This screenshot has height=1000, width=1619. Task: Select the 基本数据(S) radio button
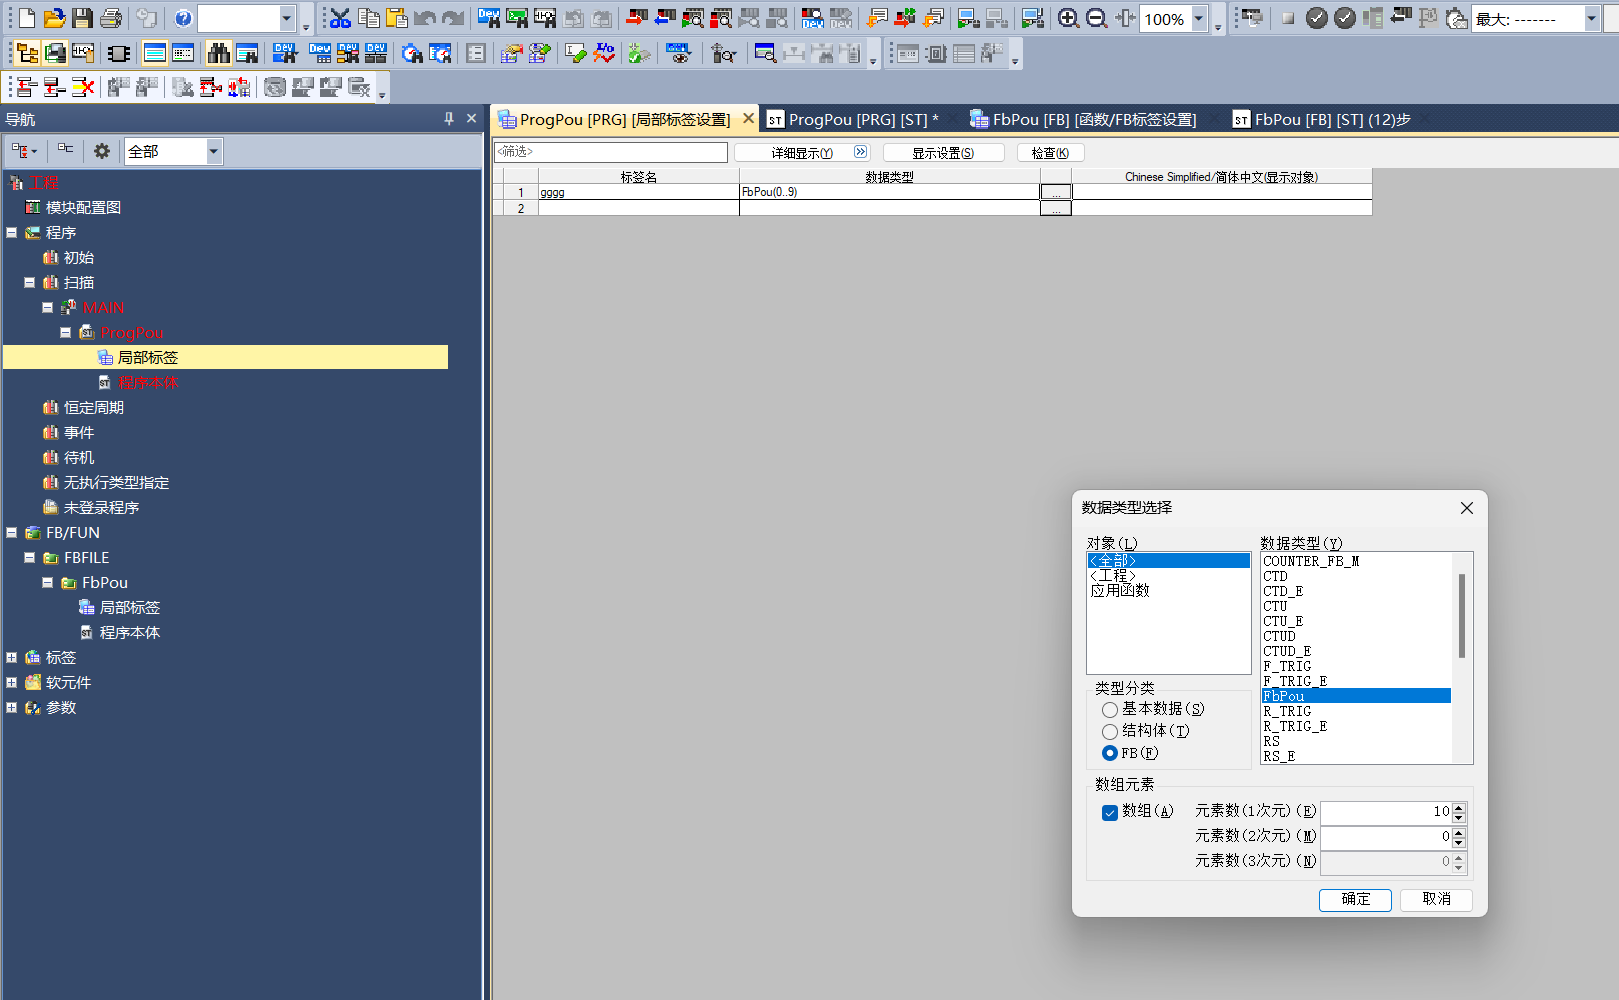tap(1110, 709)
